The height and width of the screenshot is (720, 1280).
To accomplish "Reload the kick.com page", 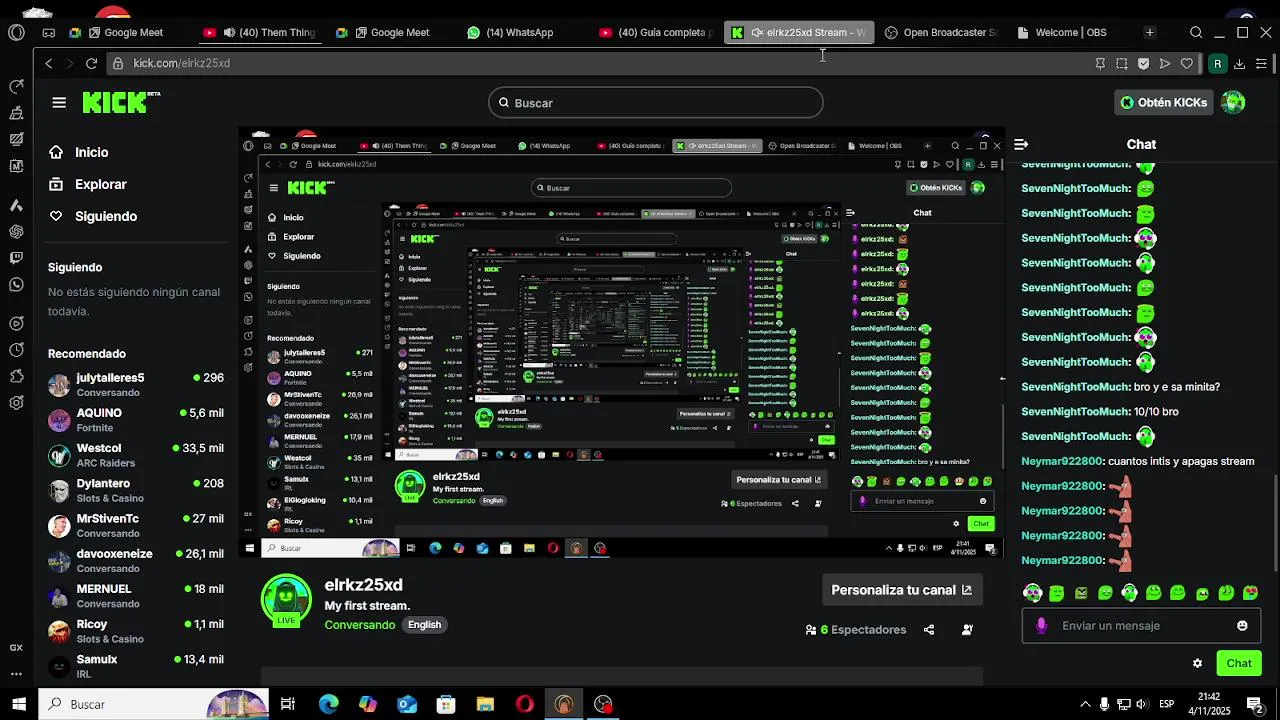I will click(x=91, y=63).
